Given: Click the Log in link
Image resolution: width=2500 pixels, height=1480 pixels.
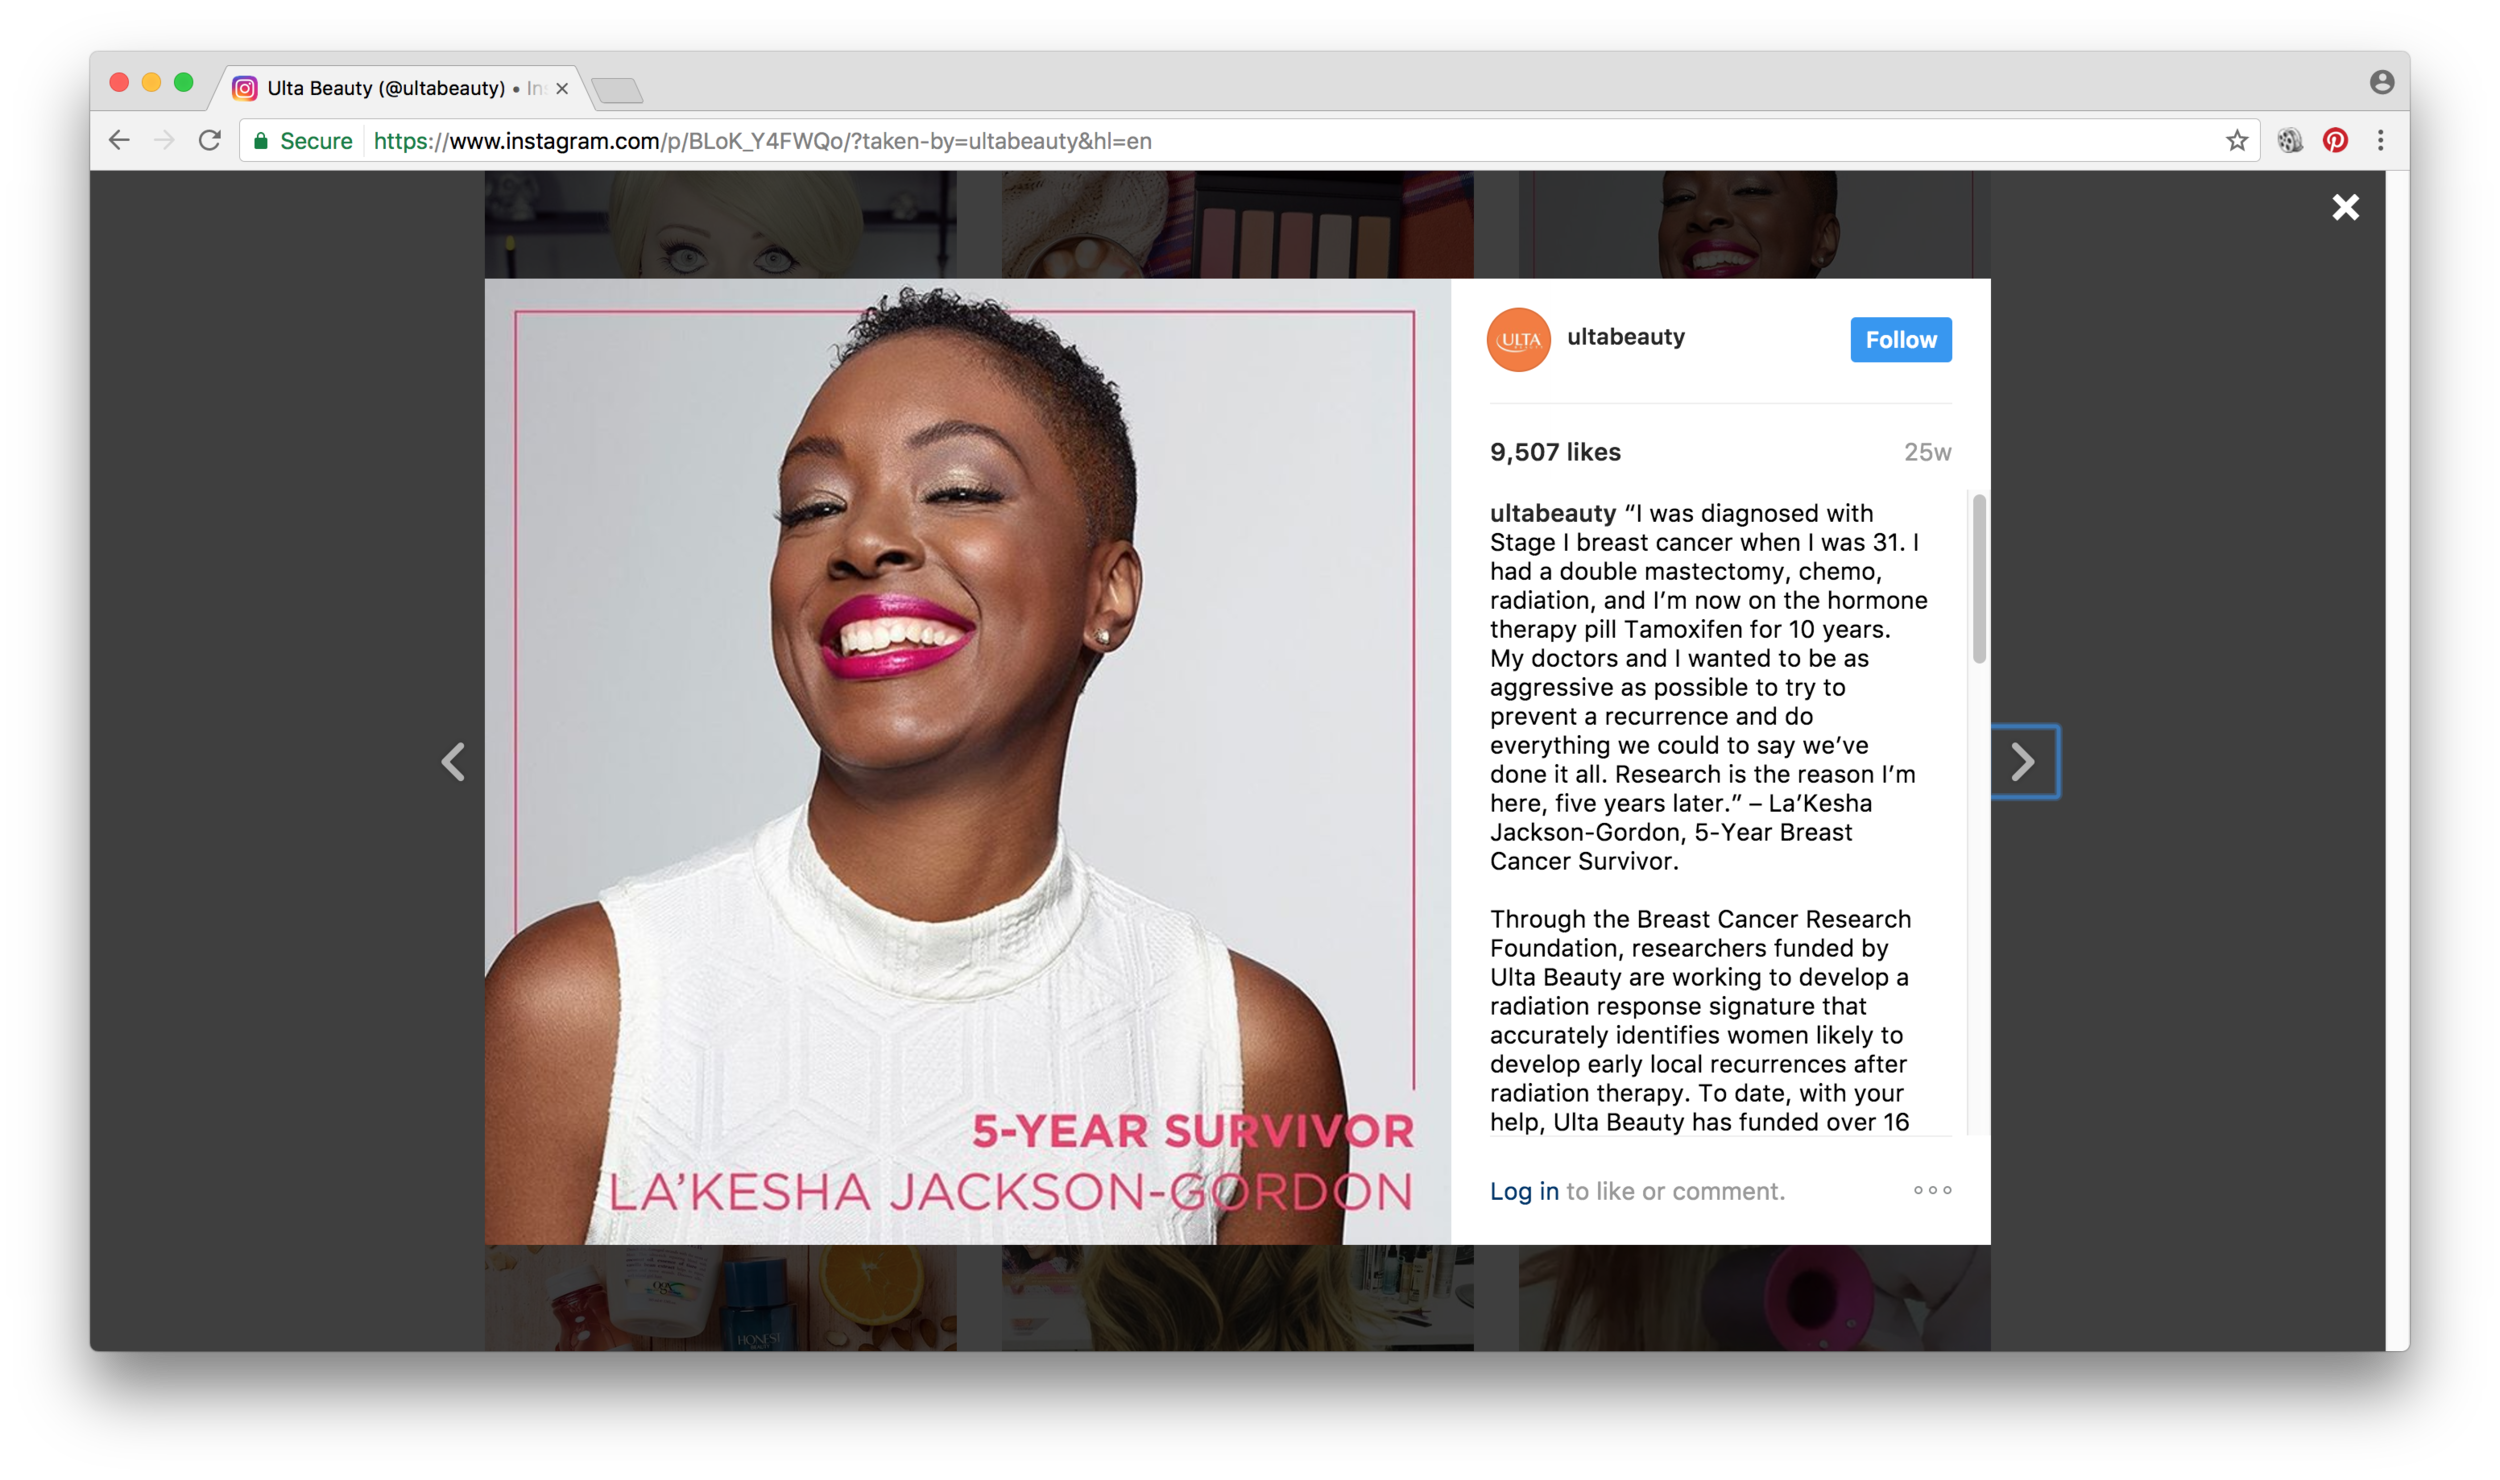Looking at the screenshot, I should (x=1524, y=1191).
